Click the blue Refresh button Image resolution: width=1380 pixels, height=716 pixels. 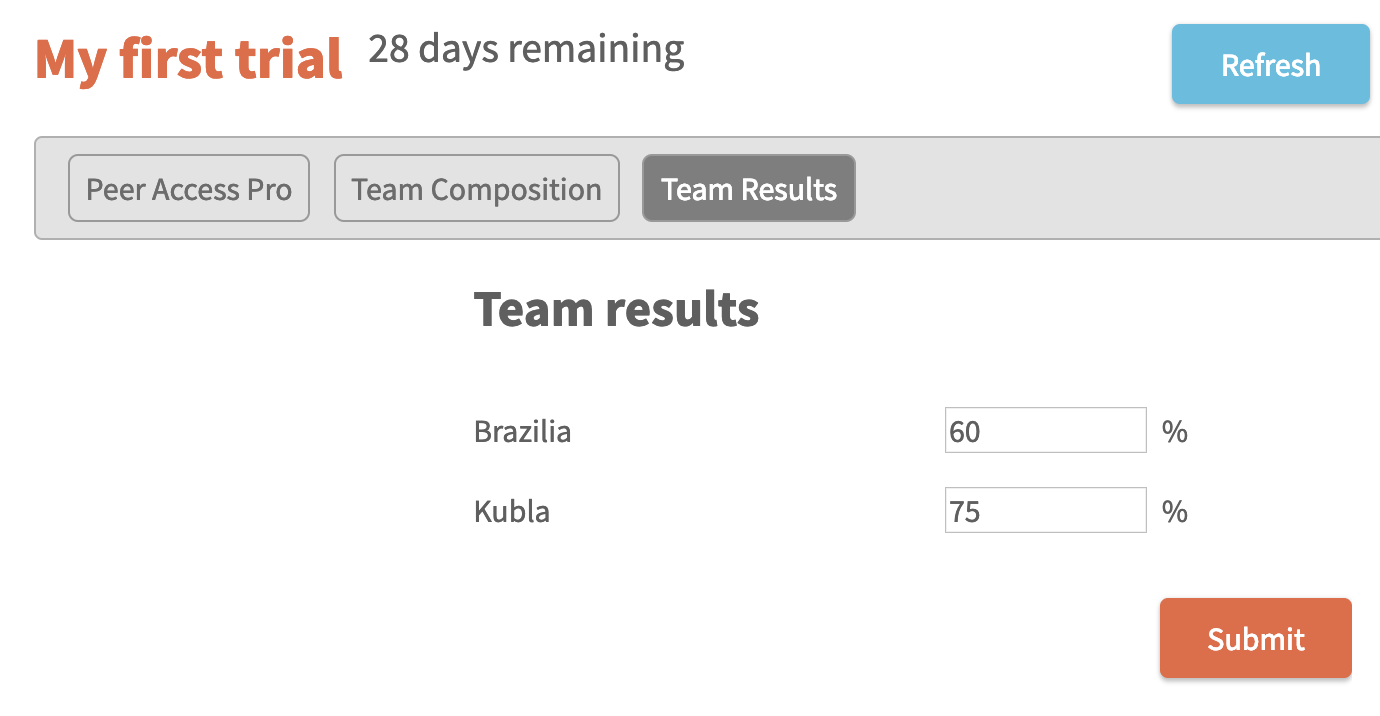(x=1270, y=65)
